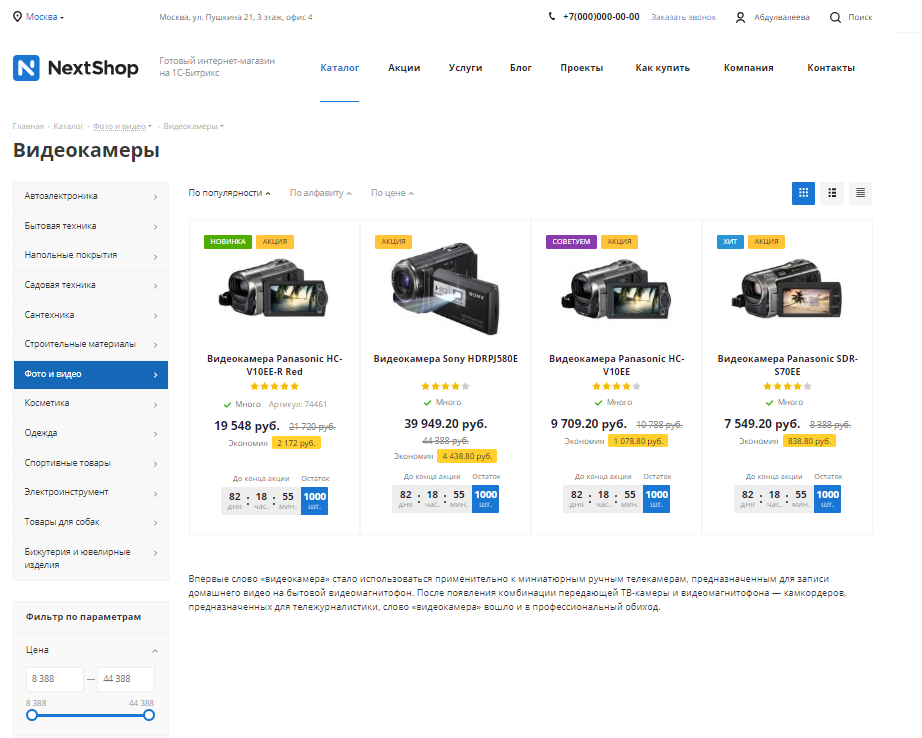Collapse the Цена filter section
This screenshot has height=738, width=922.
(x=155, y=650)
